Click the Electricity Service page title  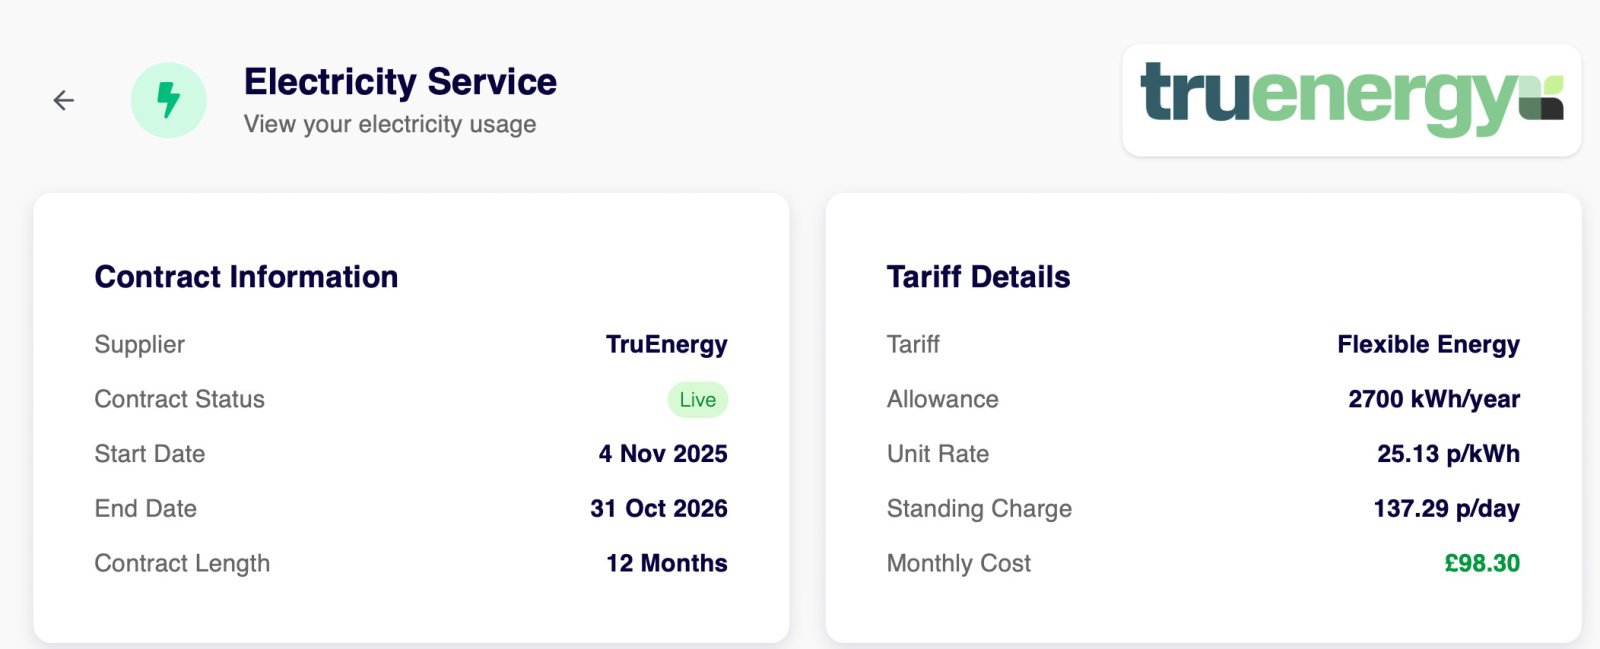point(400,82)
